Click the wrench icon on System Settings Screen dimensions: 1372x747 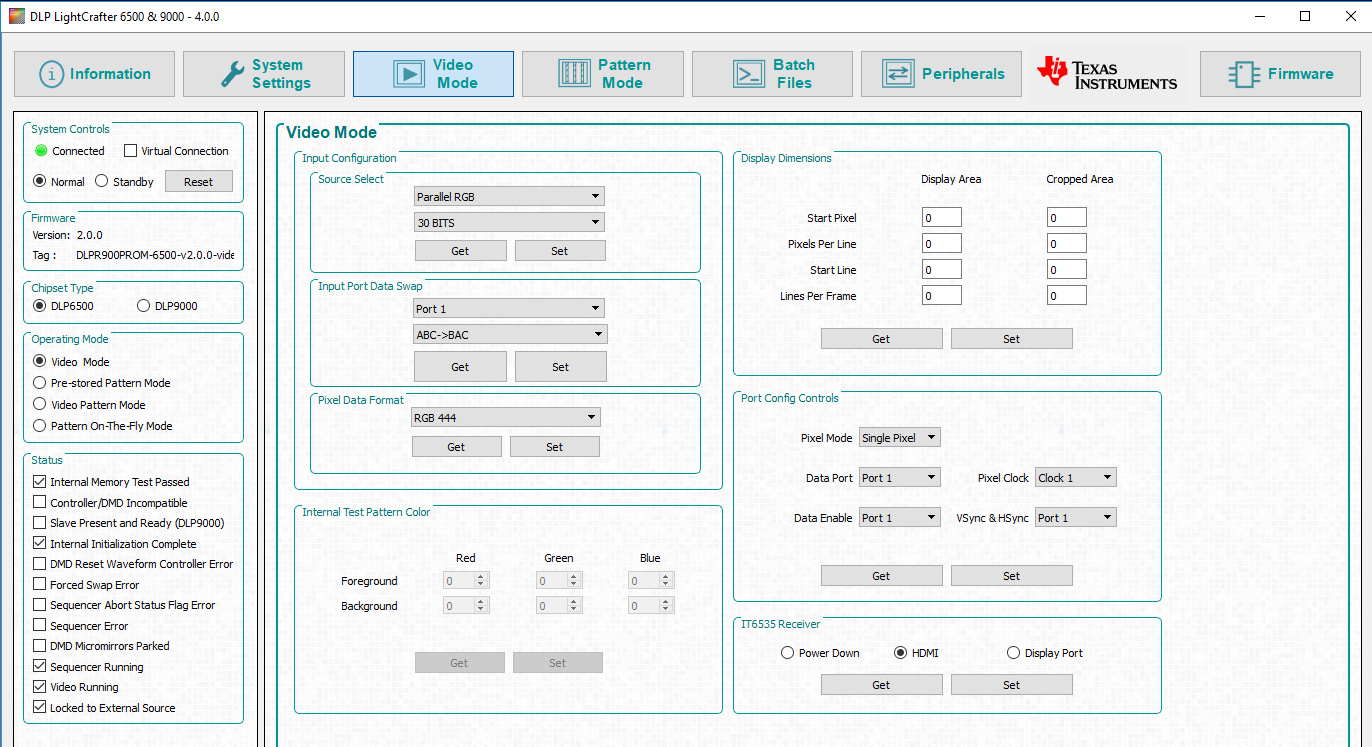pos(232,74)
